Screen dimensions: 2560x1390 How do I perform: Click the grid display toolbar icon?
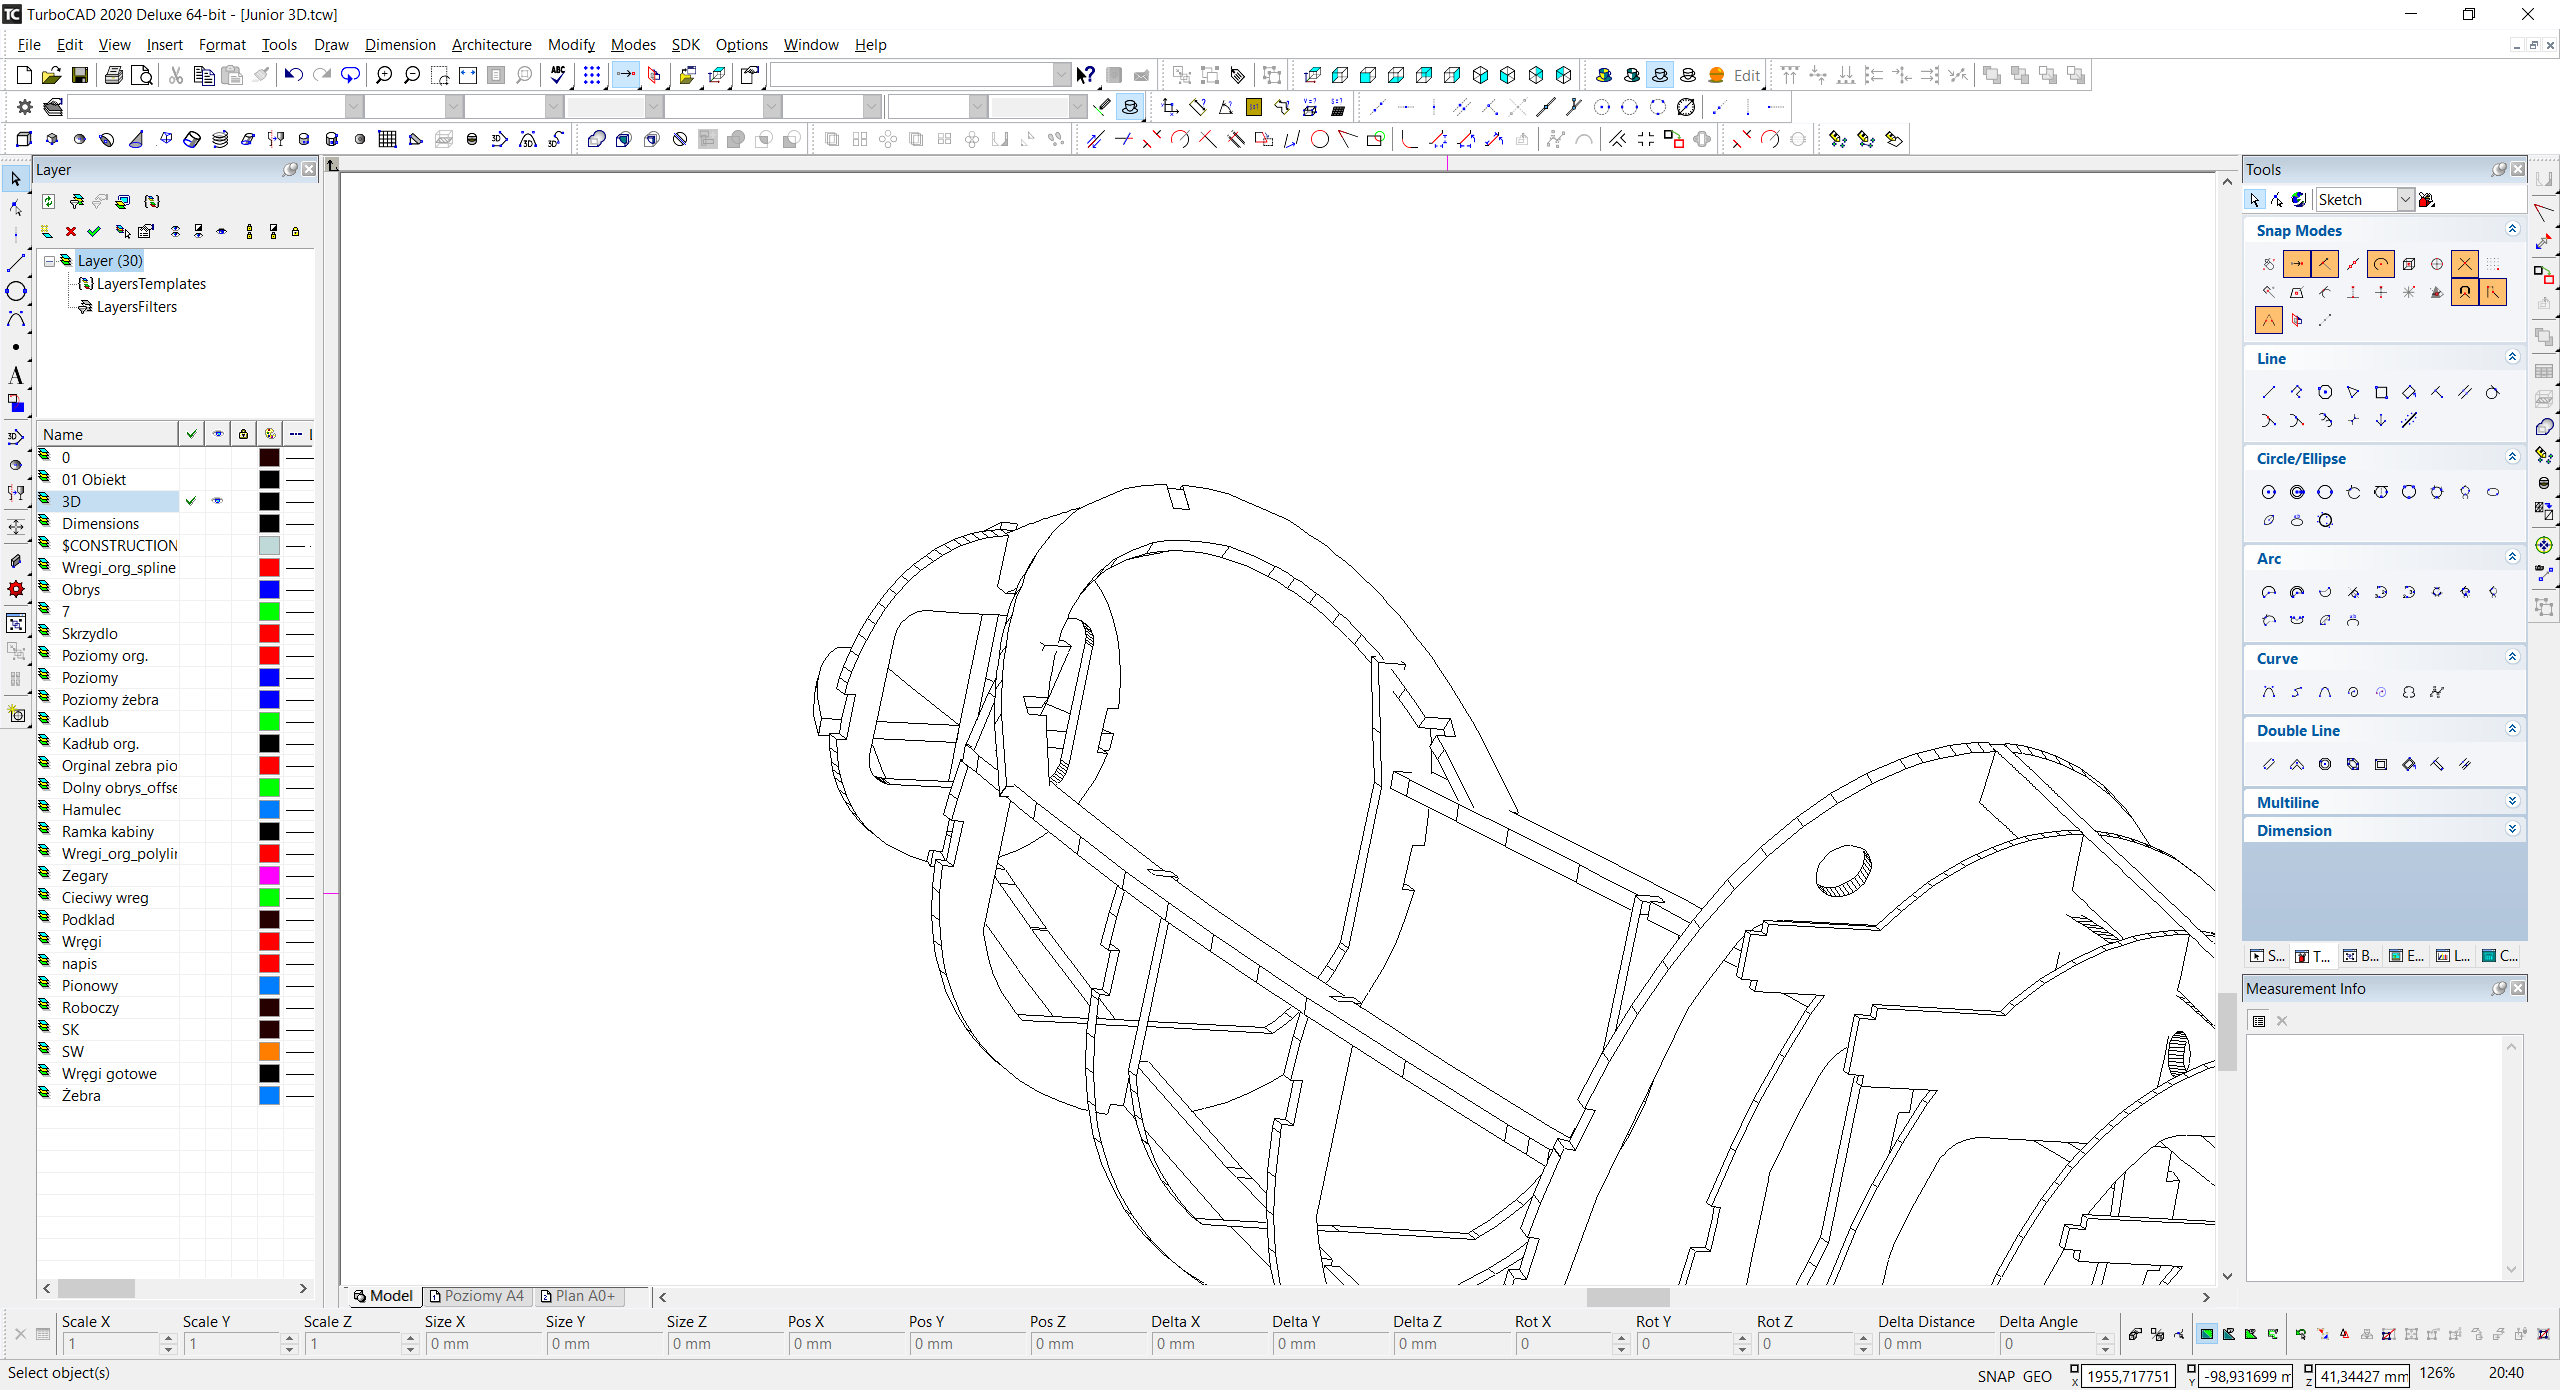(x=592, y=75)
